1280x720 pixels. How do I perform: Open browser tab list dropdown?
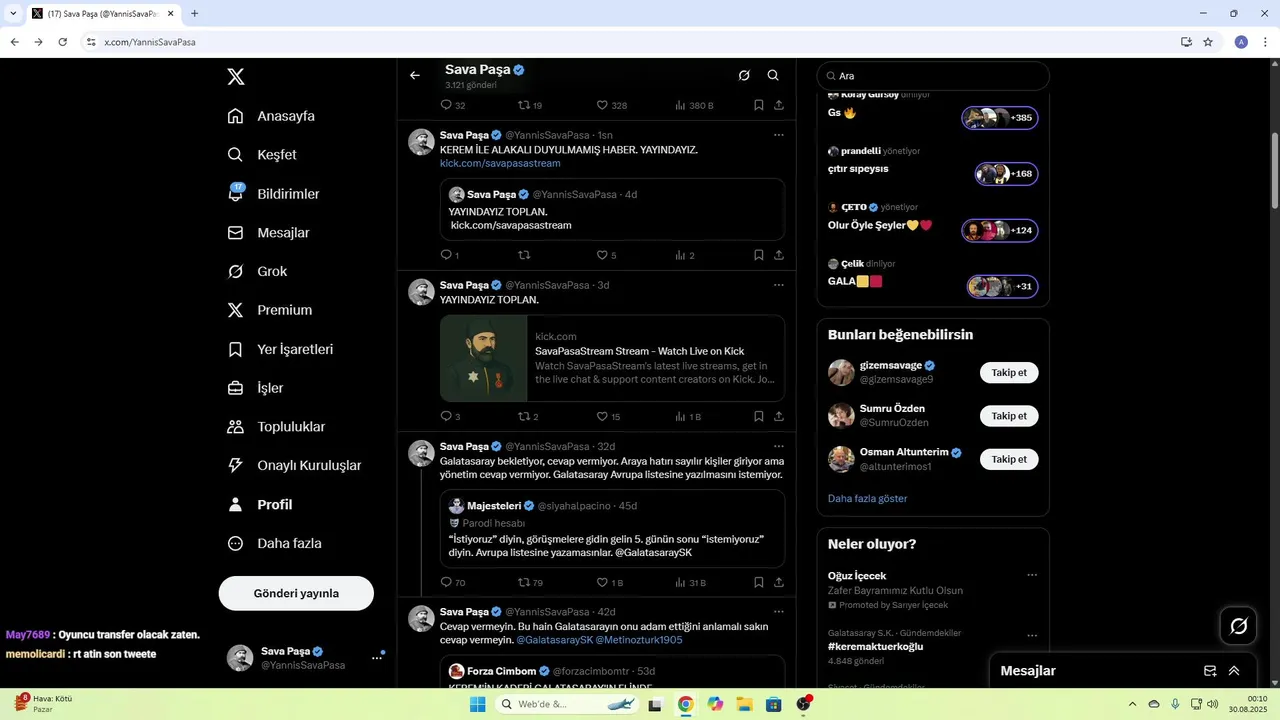(x=13, y=13)
